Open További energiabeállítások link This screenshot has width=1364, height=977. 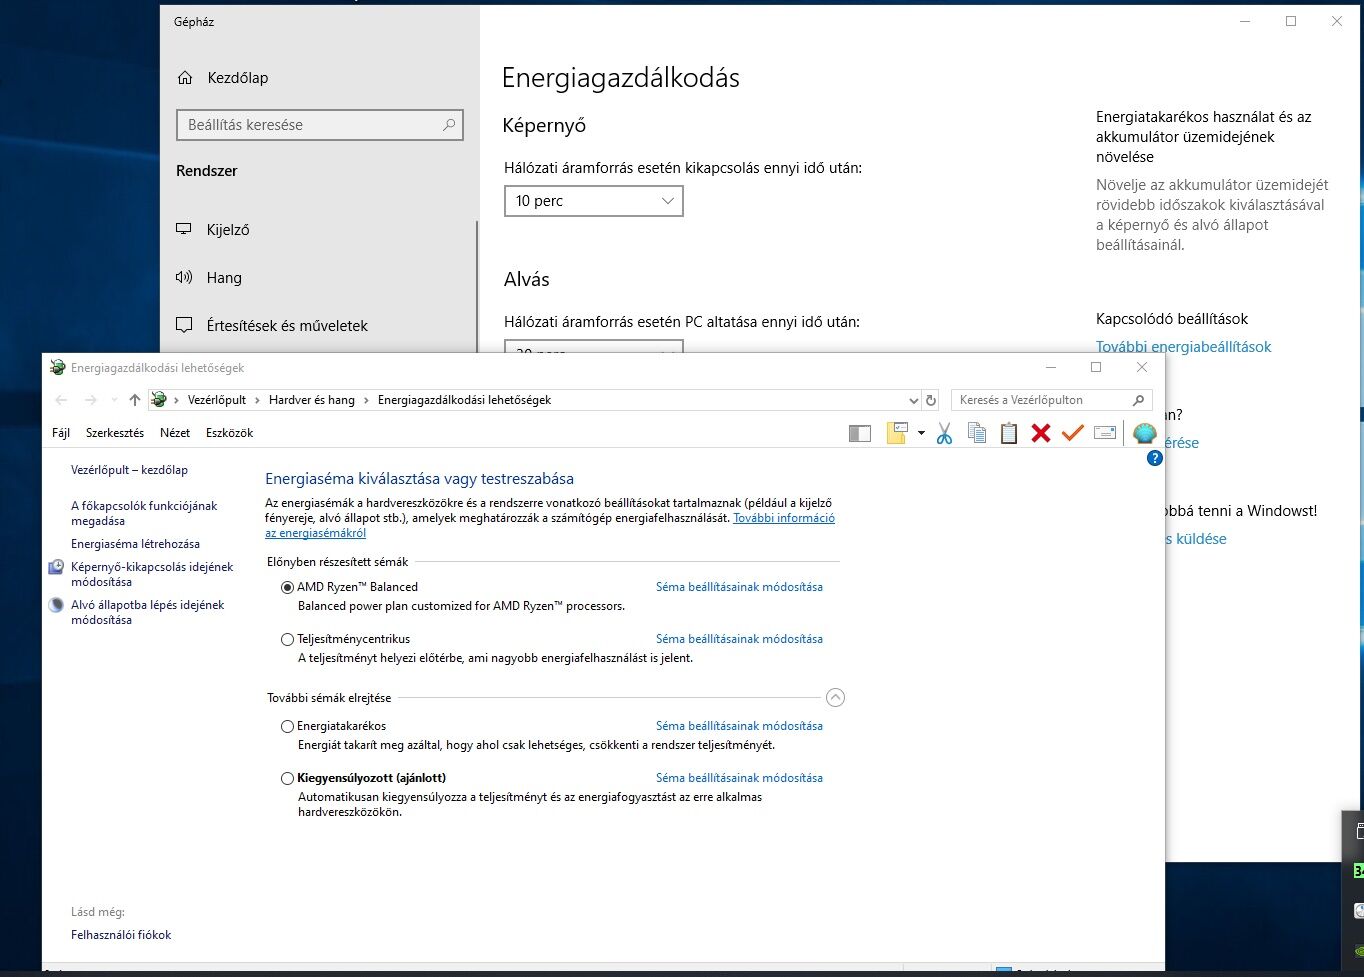1184,347
